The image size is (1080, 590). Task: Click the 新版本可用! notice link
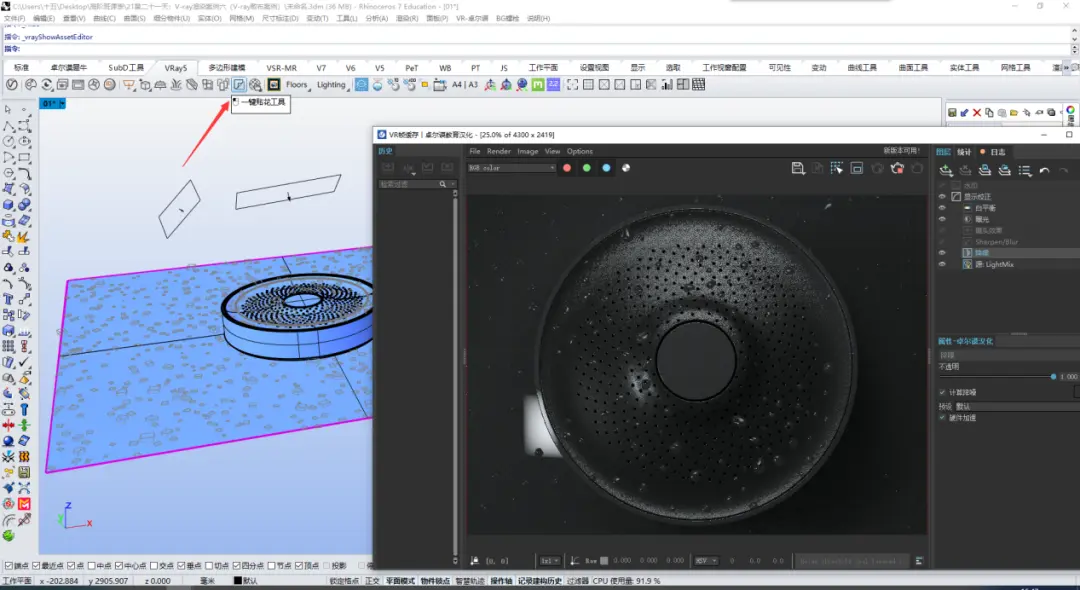(x=901, y=151)
